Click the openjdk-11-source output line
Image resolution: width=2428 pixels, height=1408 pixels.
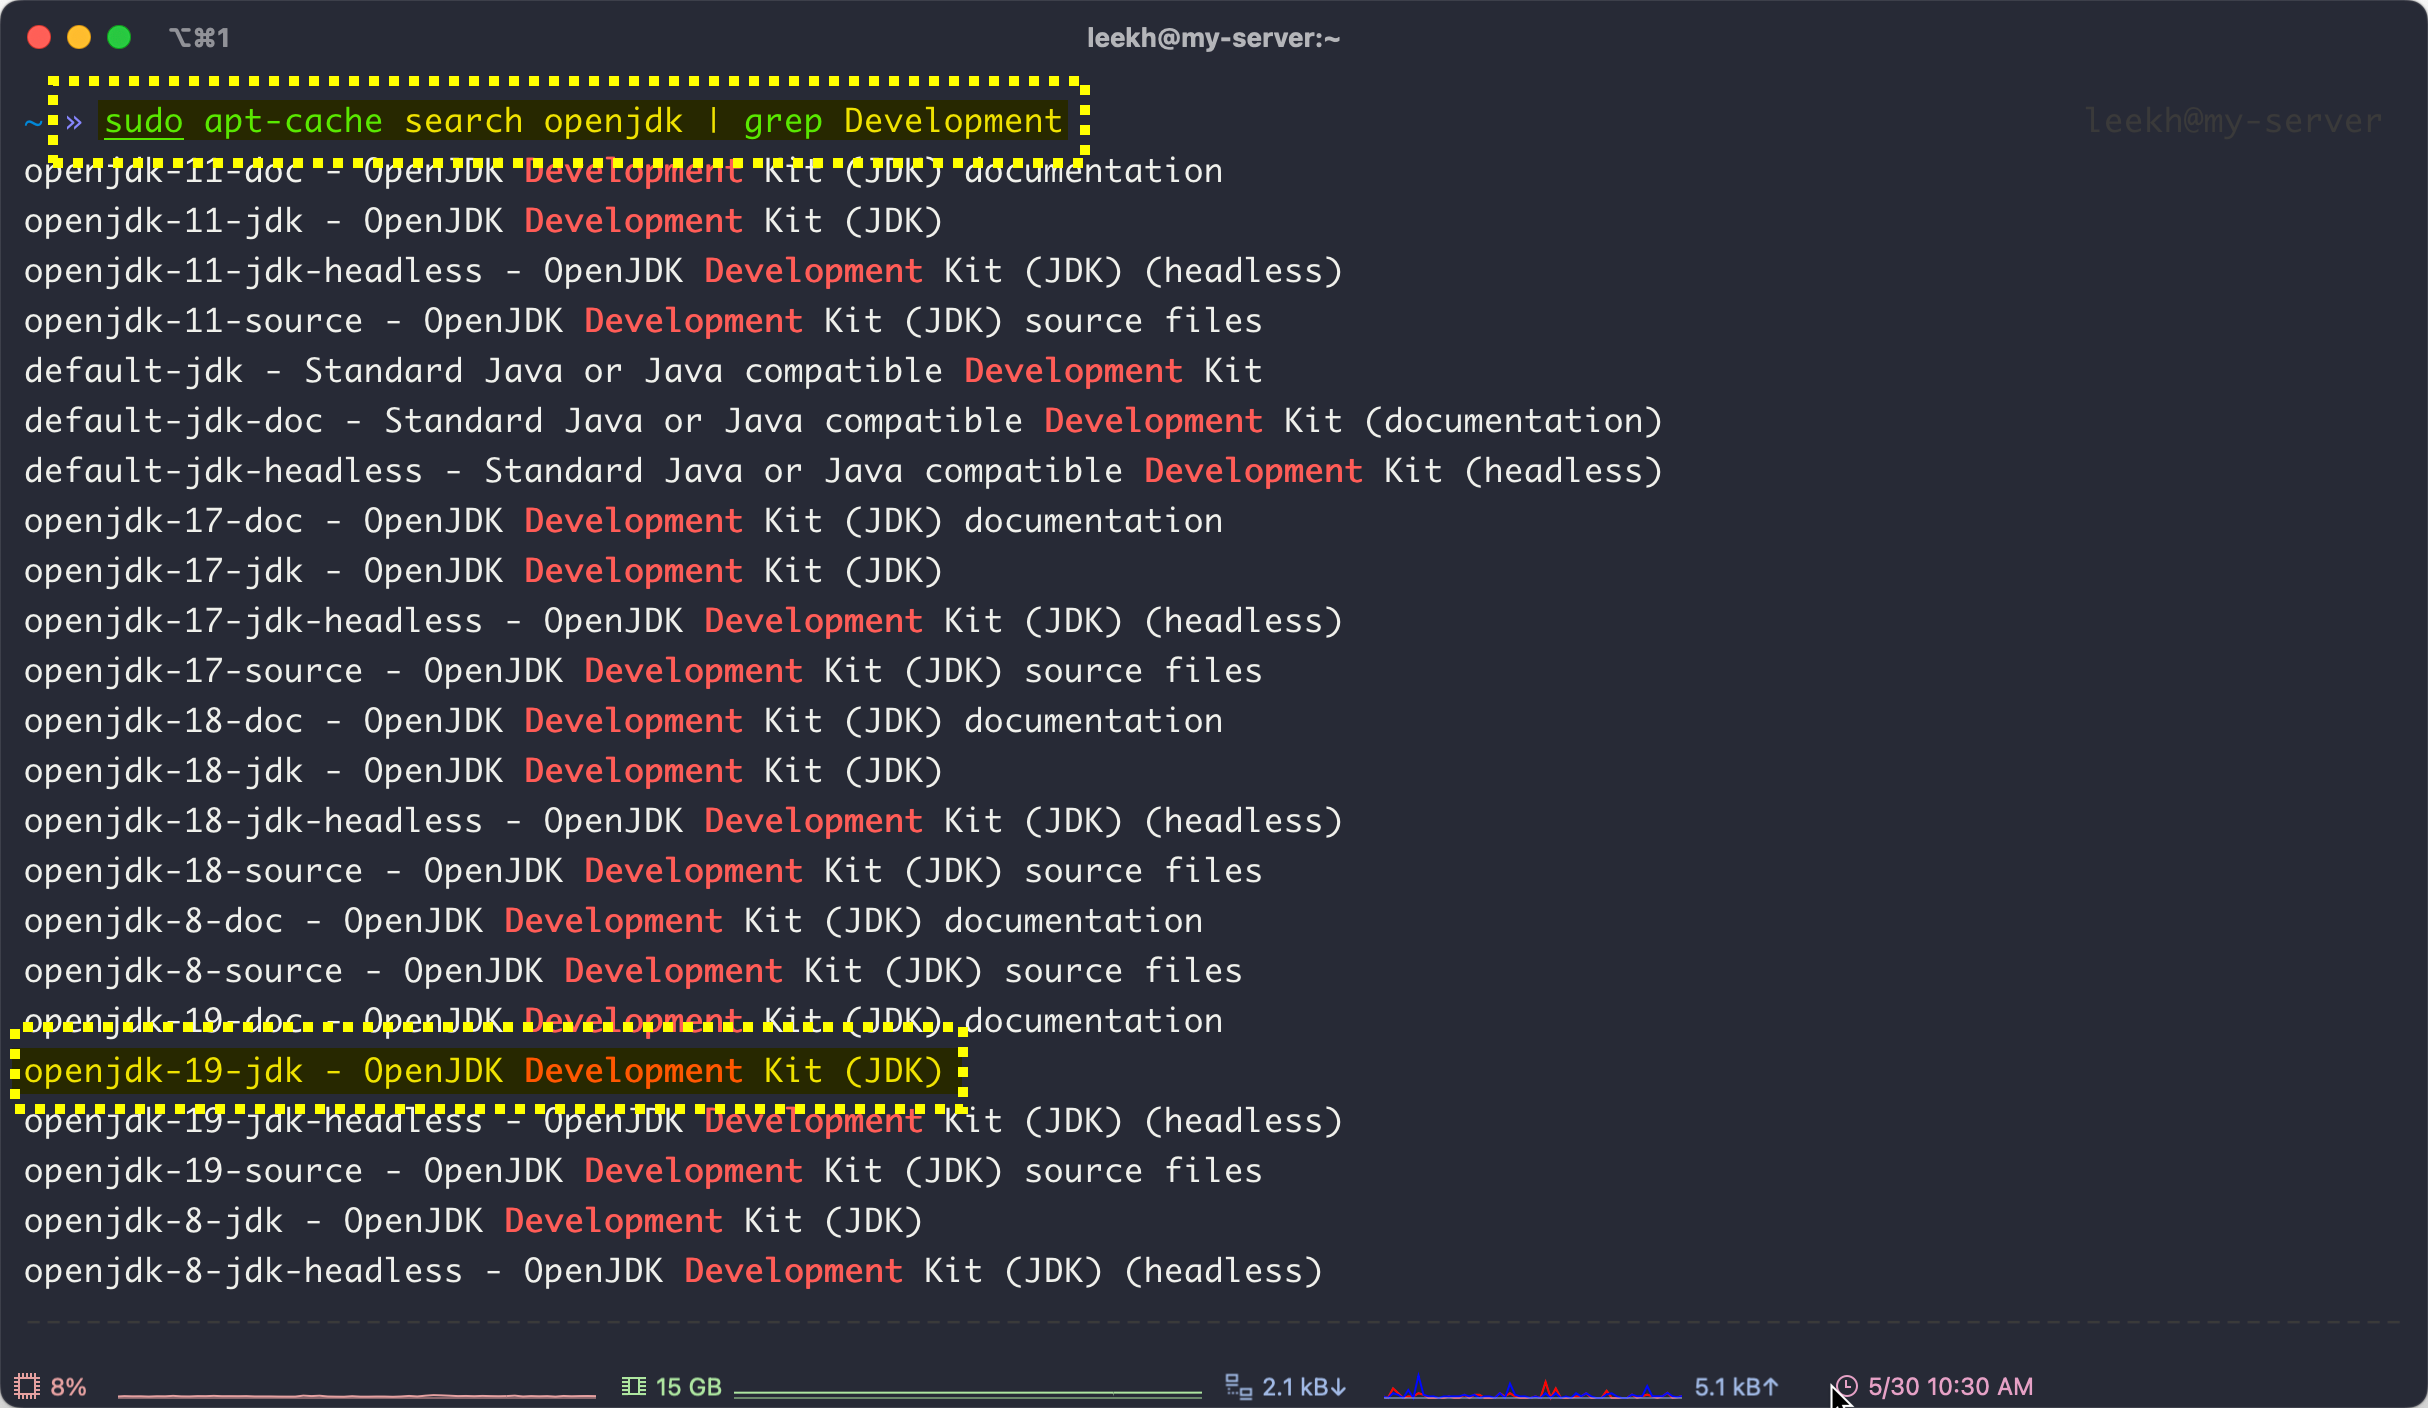(x=643, y=321)
